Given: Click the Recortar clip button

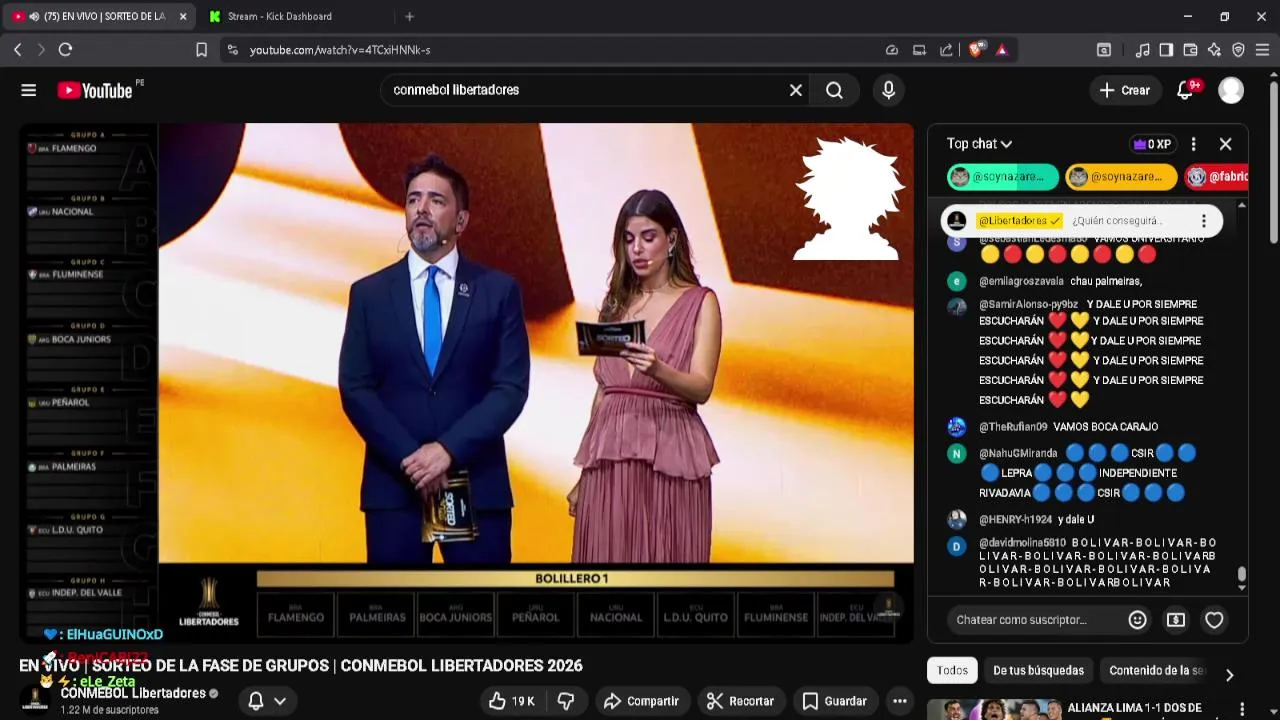Looking at the screenshot, I should tap(740, 701).
